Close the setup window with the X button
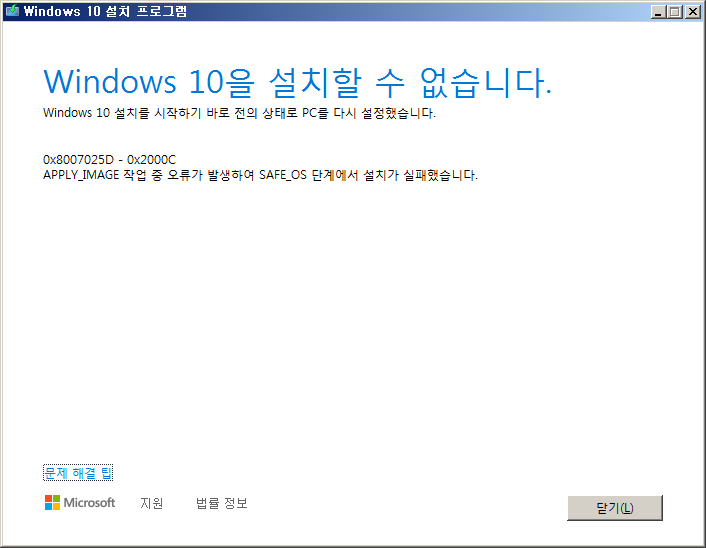Image resolution: width=706 pixels, height=548 pixels. (x=692, y=12)
